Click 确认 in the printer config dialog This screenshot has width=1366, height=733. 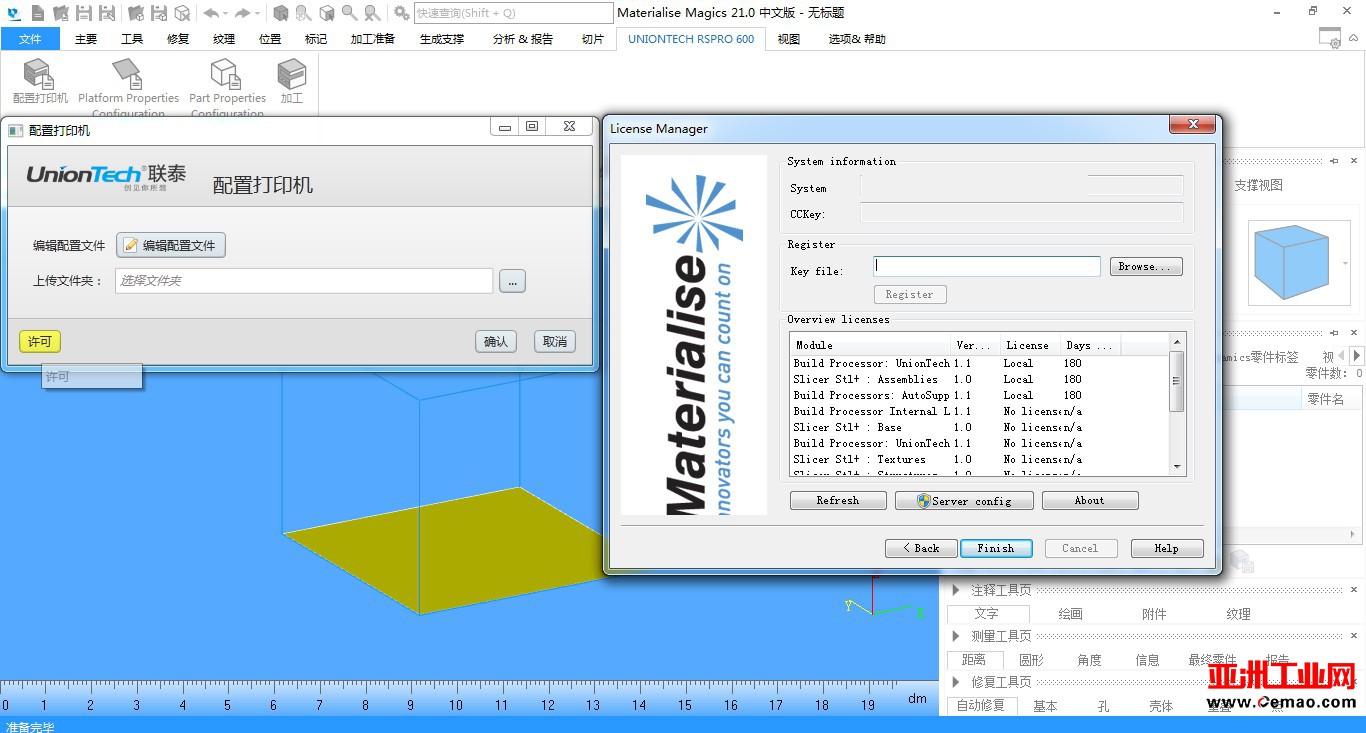[496, 341]
